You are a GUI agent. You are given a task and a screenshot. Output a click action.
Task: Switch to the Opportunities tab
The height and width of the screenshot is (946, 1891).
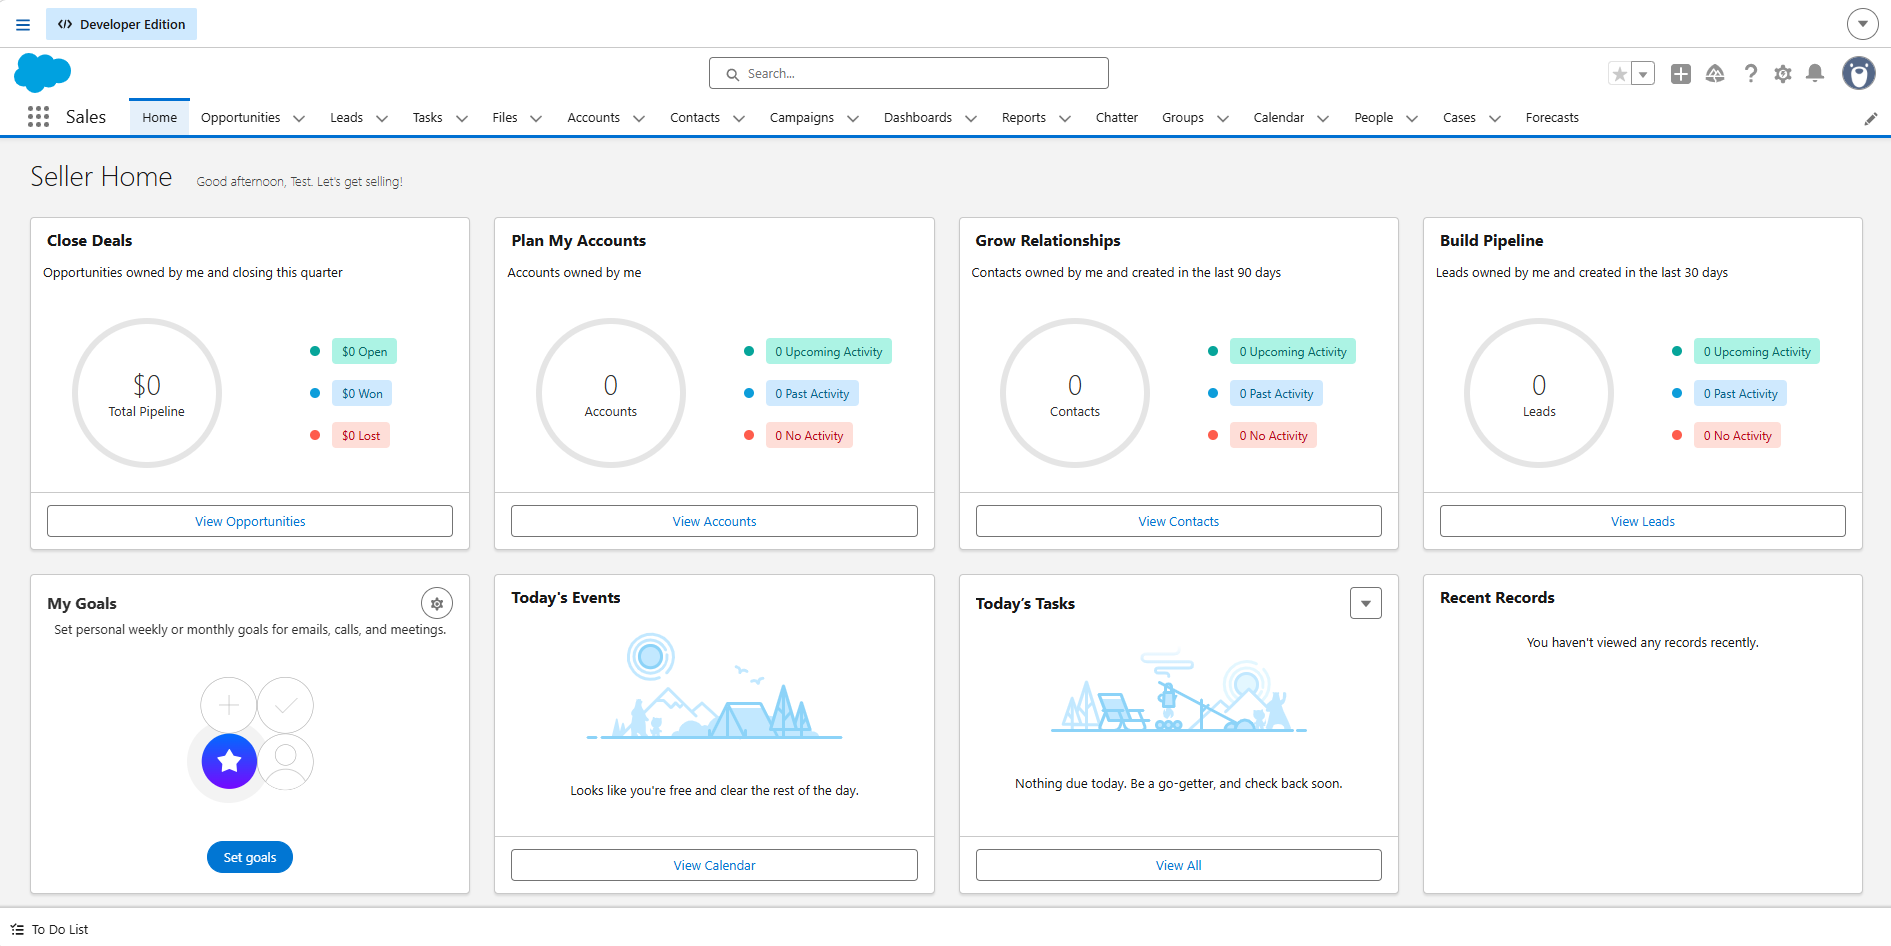click(240, 117)
